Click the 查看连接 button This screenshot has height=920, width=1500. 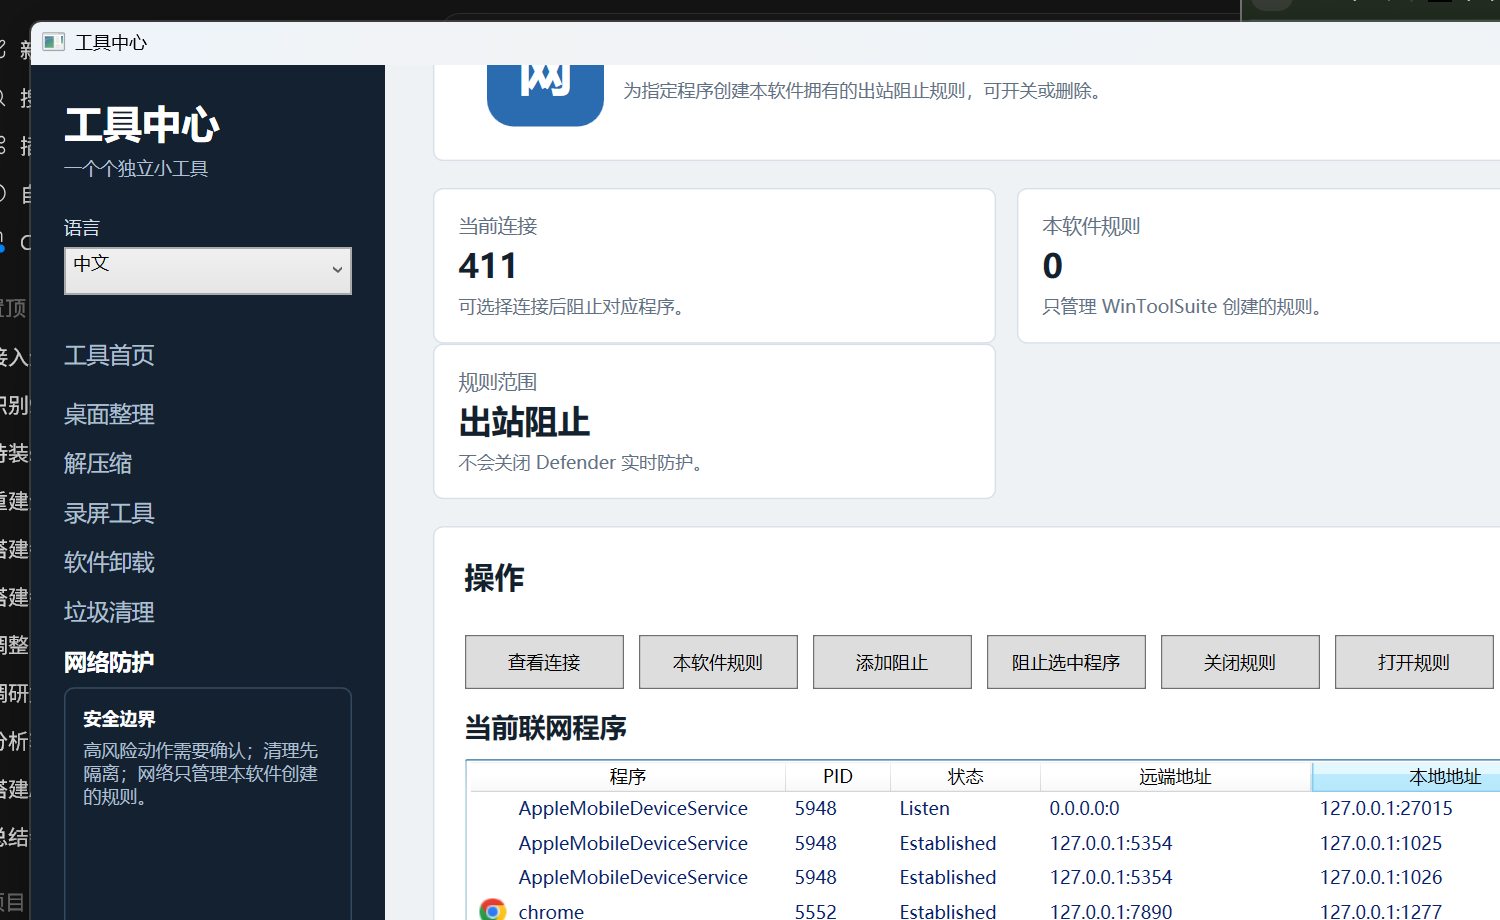(544, 662)
